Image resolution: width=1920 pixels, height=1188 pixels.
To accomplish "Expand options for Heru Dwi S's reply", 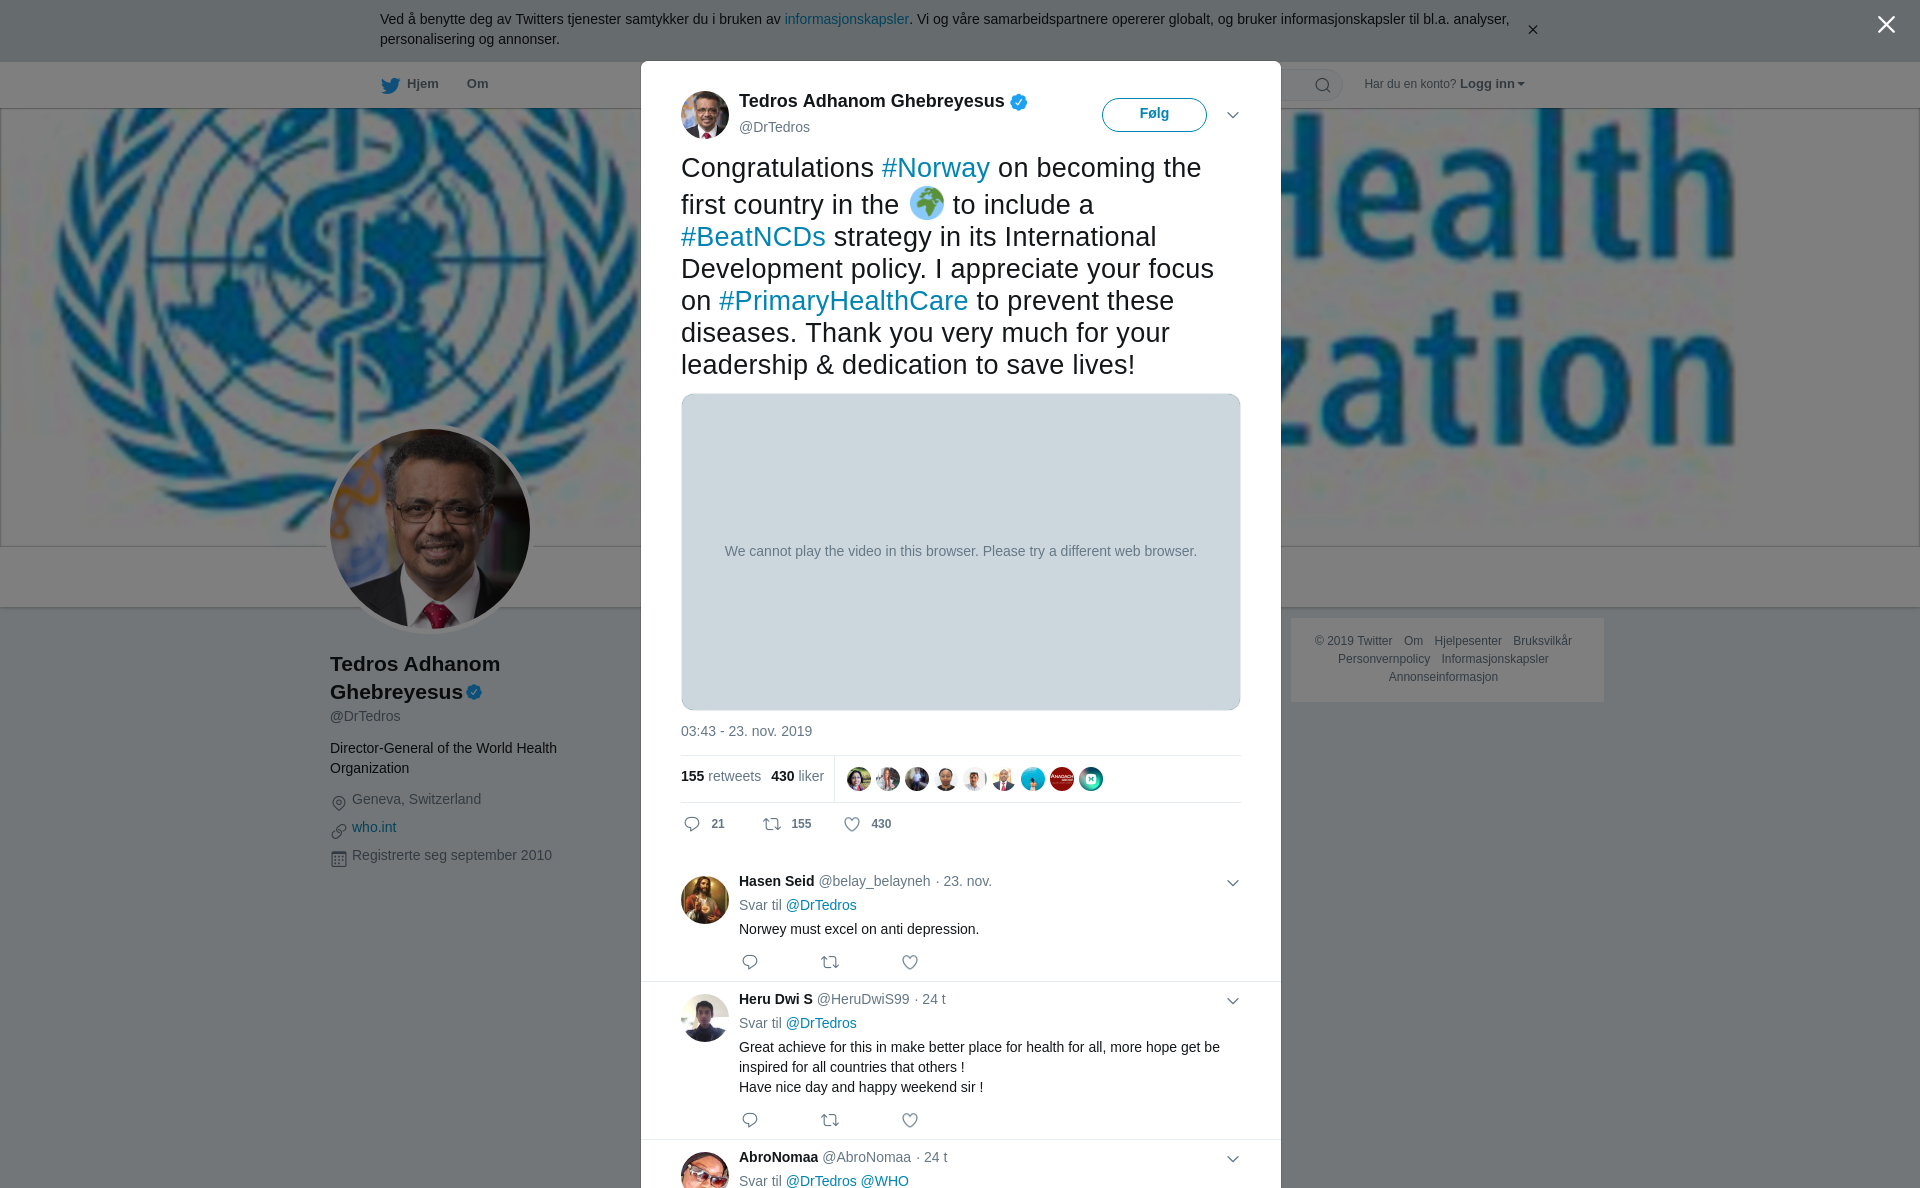I will [1233, 1001].
